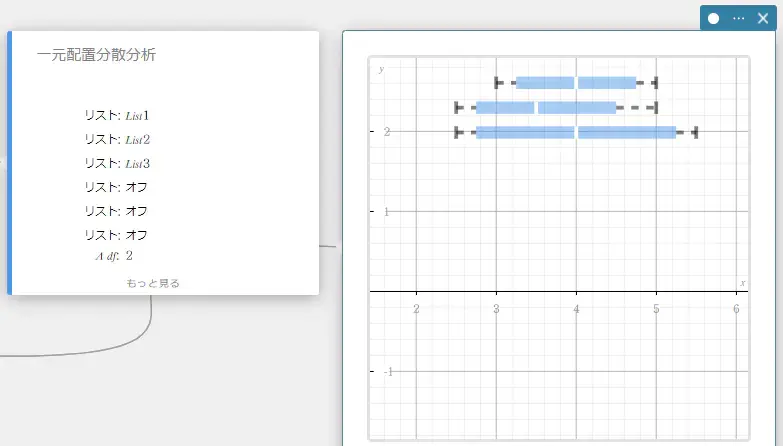Open the three-dots more options menu
This screenshot has width=783, height=446.
[x=739, y=18]
